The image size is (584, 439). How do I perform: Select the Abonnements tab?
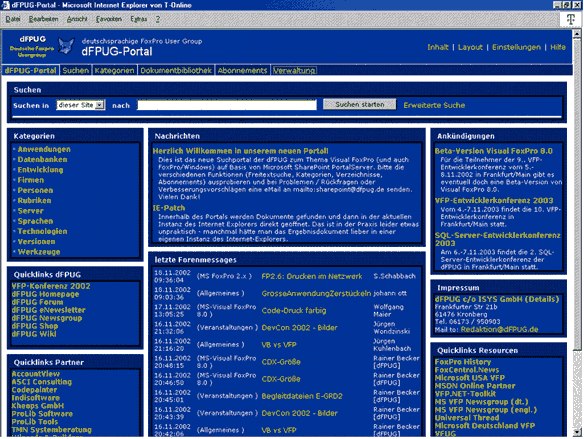click(242, 70)
